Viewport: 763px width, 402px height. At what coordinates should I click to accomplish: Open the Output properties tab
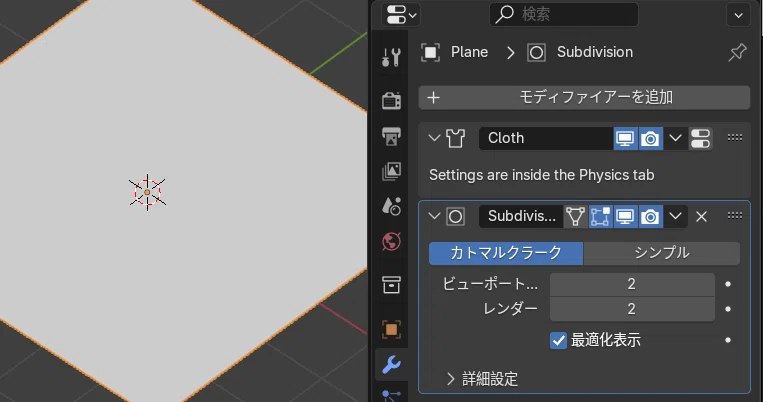coord(391,136)
